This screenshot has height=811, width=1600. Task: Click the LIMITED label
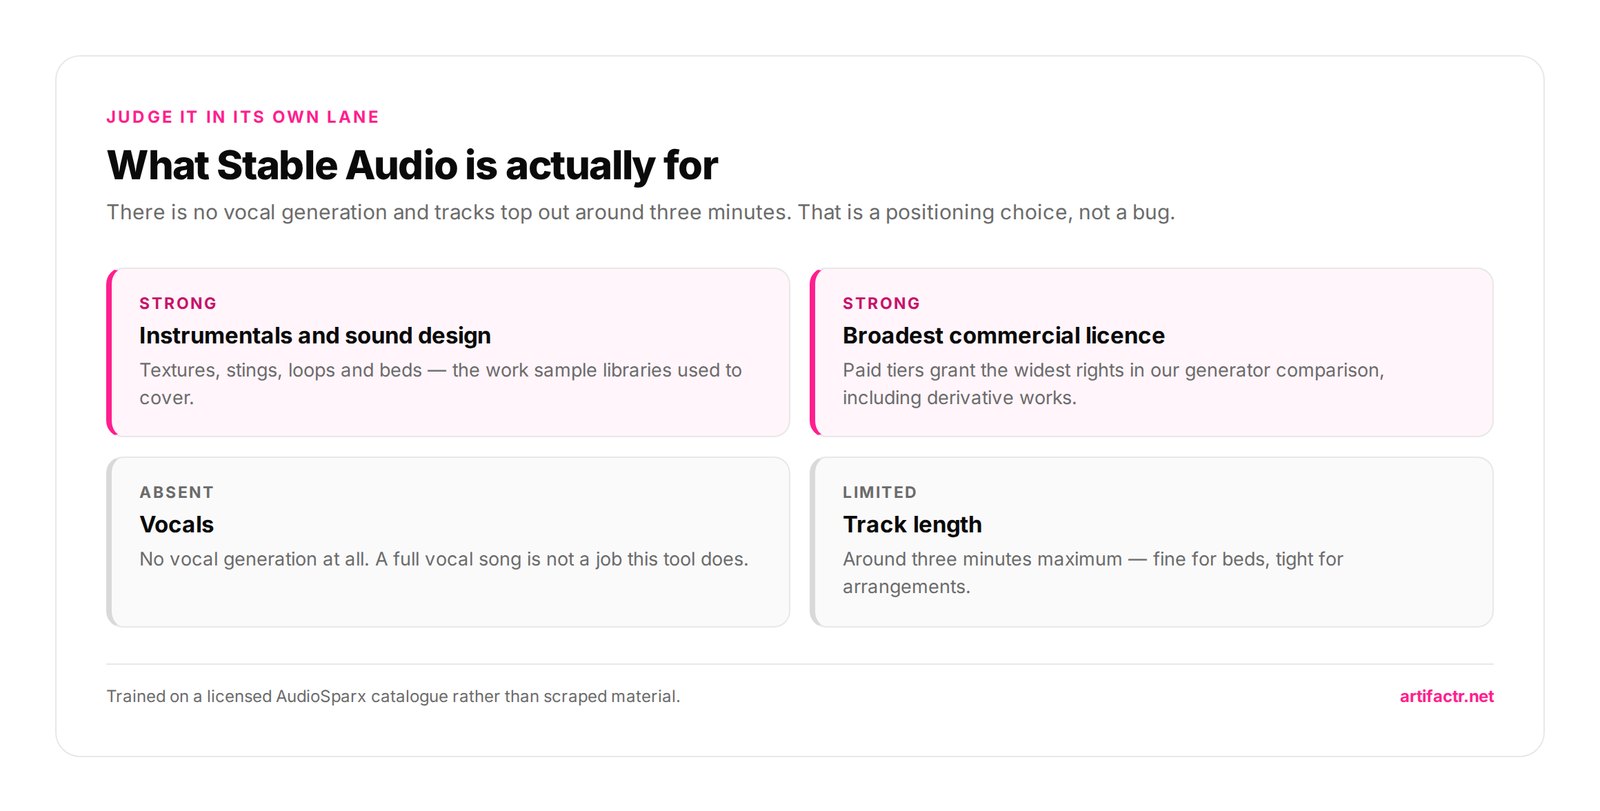click(880, 492)
